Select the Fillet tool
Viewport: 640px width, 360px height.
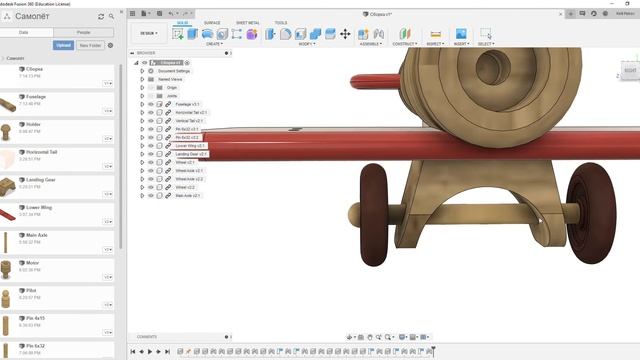(x=286, y=34)
